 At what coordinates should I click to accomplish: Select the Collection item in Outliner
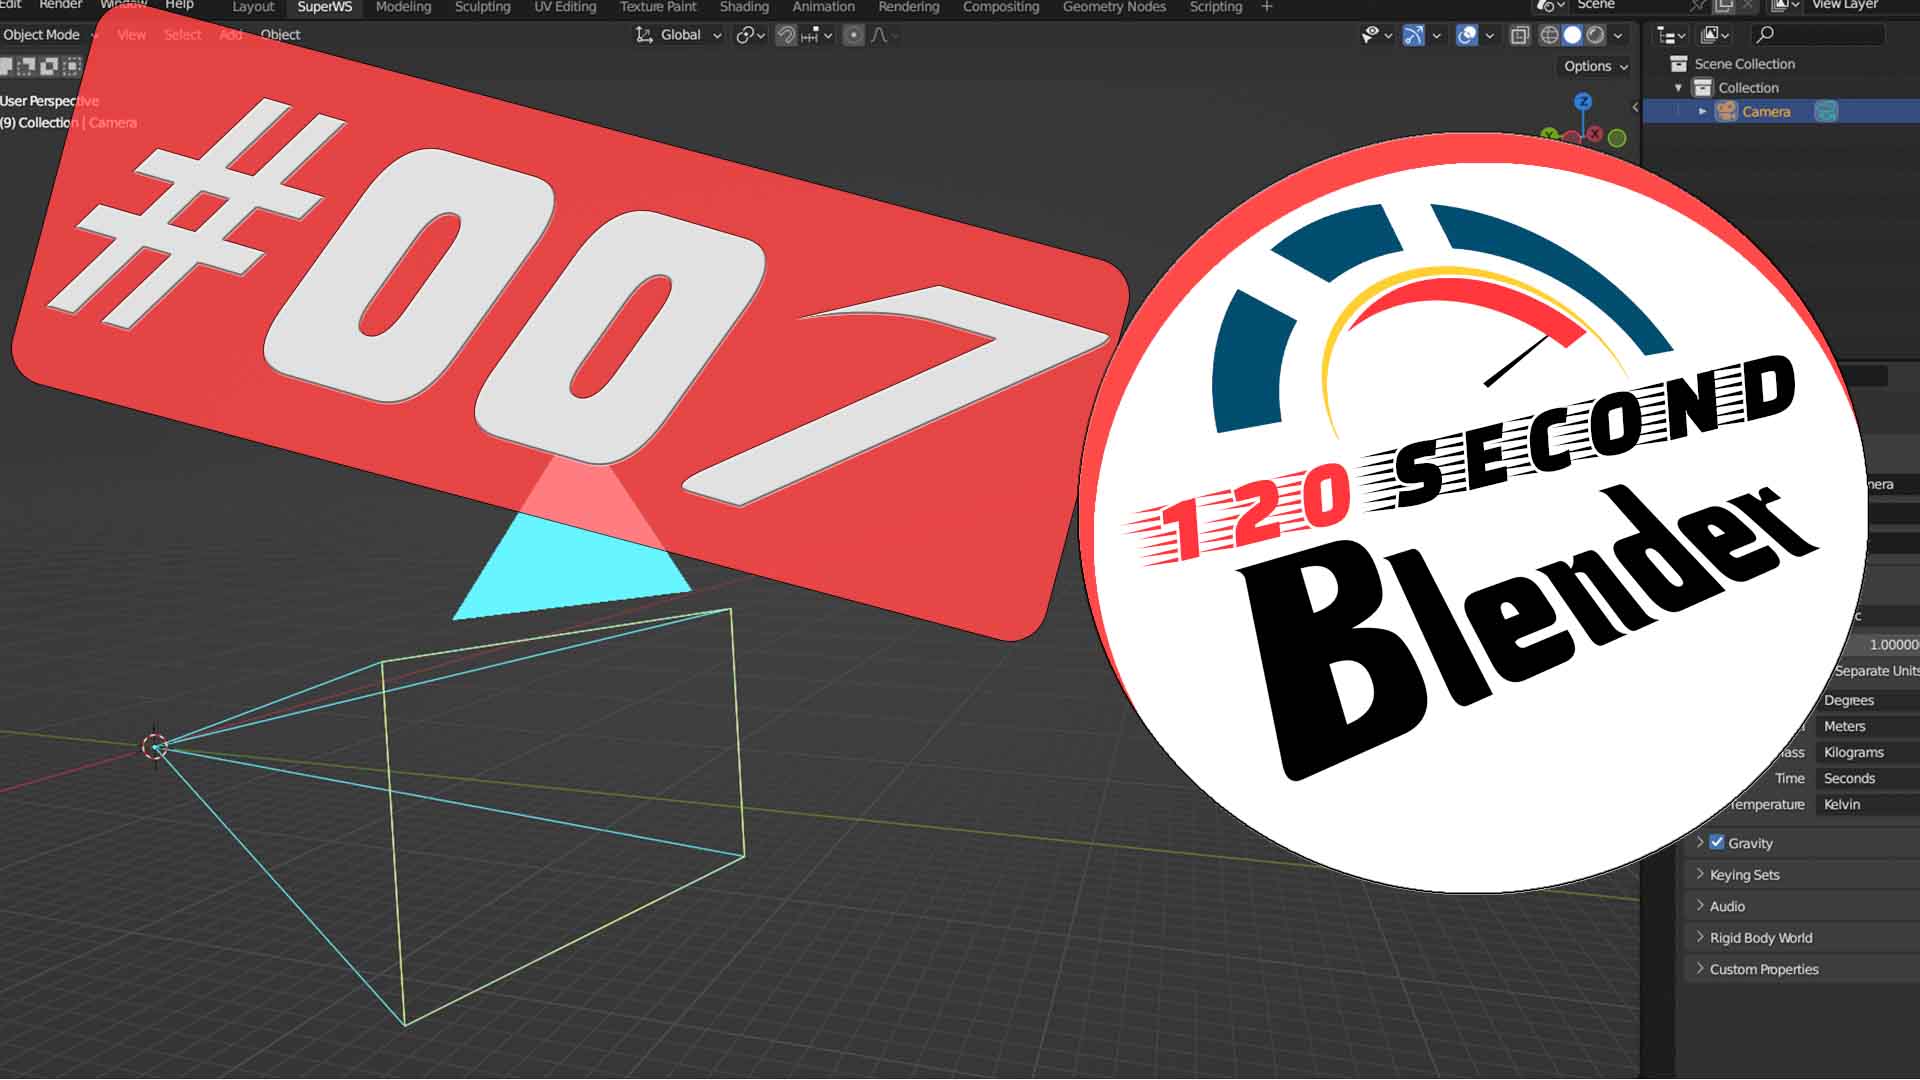pyautogui.click(x=1748, y=88)
